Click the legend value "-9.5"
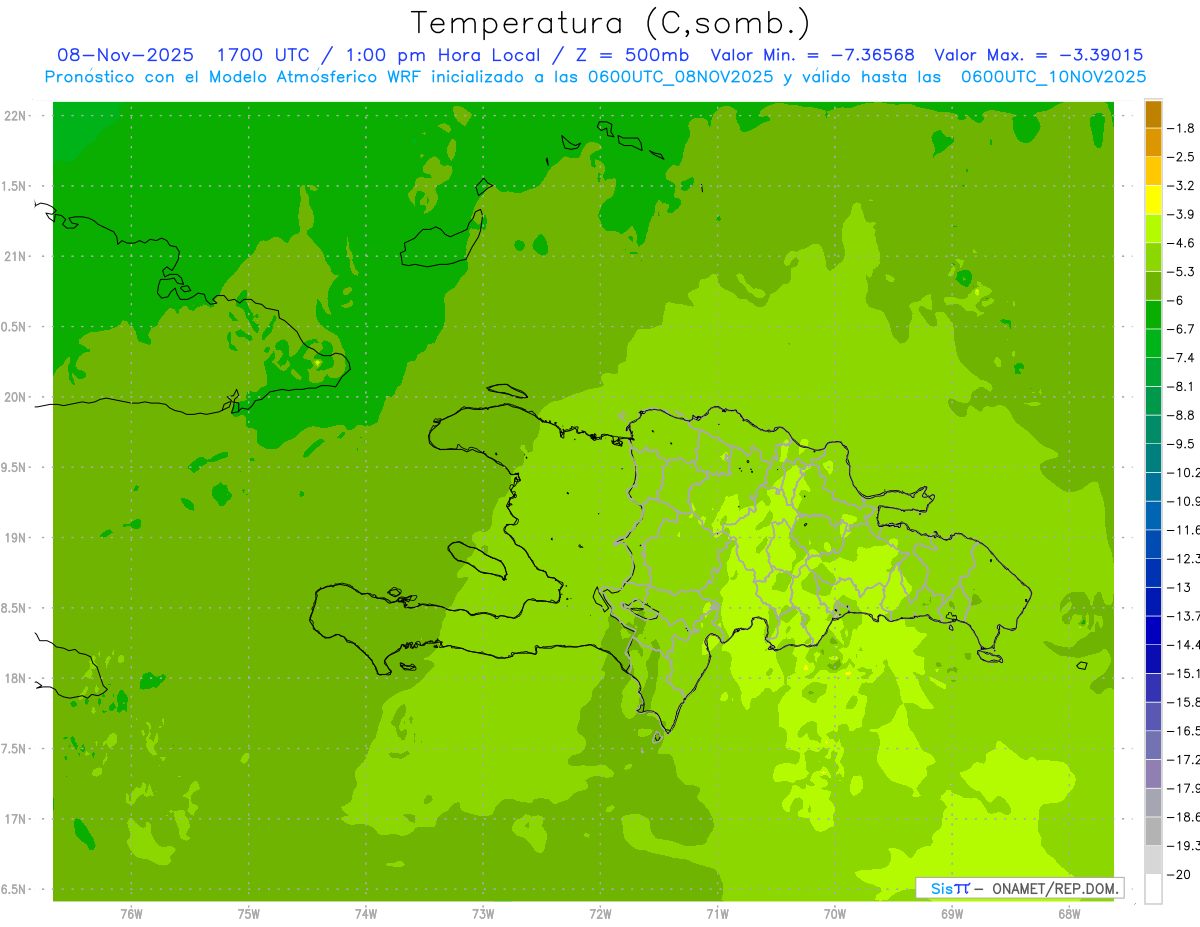This screenshot has height=927, width=1200. point(1182,444)
